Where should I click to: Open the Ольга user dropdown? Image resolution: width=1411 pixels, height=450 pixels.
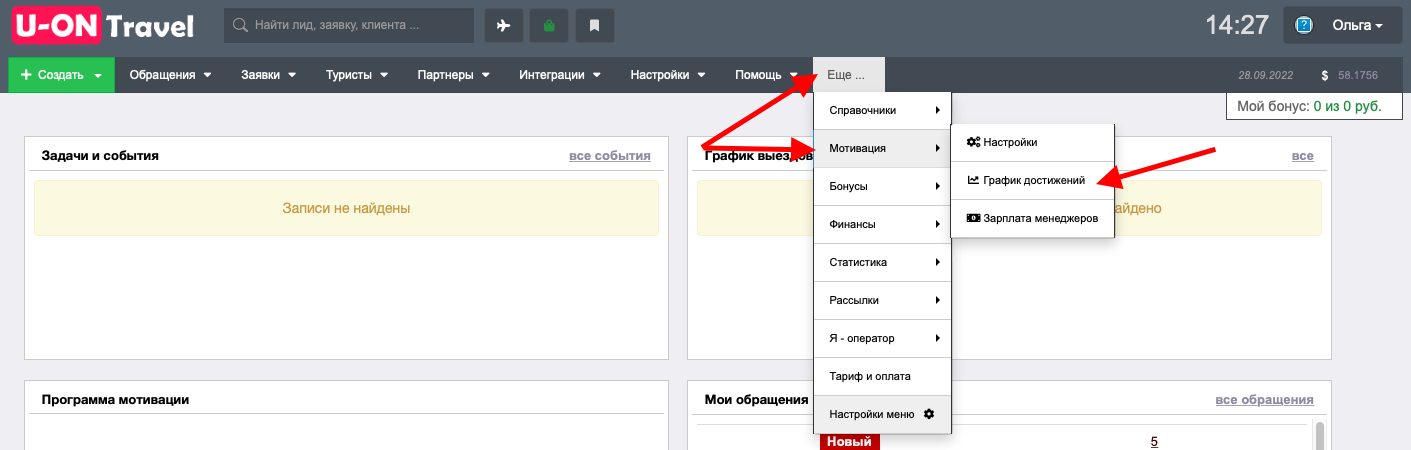(x=1343, y=26)
